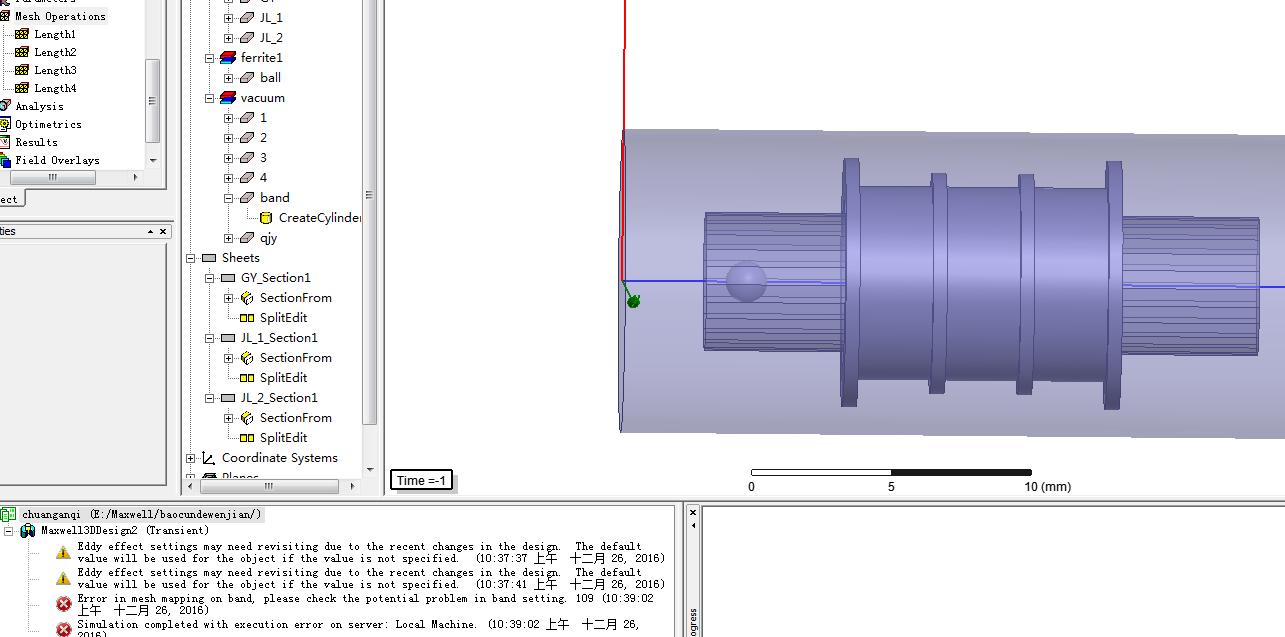Click SplitEdit icon under JL_2_Section1
1285x637 pixels.
click(247, 438)
